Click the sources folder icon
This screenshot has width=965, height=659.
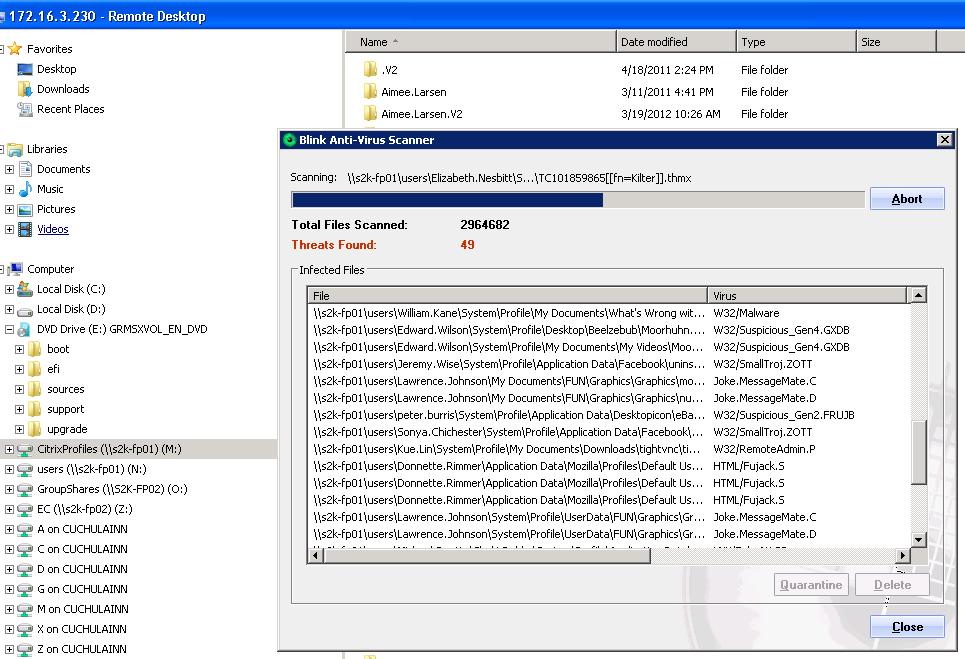(35, 389)
